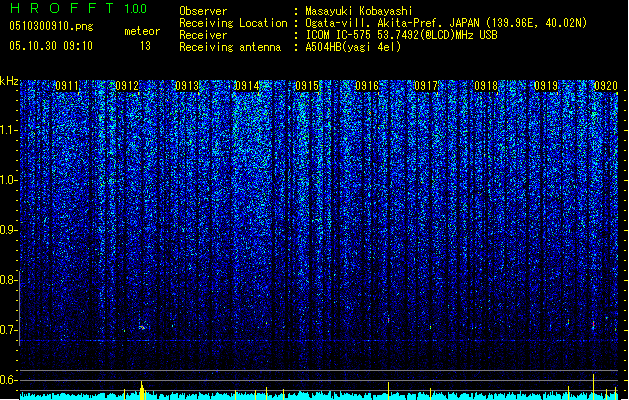629x400 pixels.
Task: Click time marker 0916
Action: (367, 86)
